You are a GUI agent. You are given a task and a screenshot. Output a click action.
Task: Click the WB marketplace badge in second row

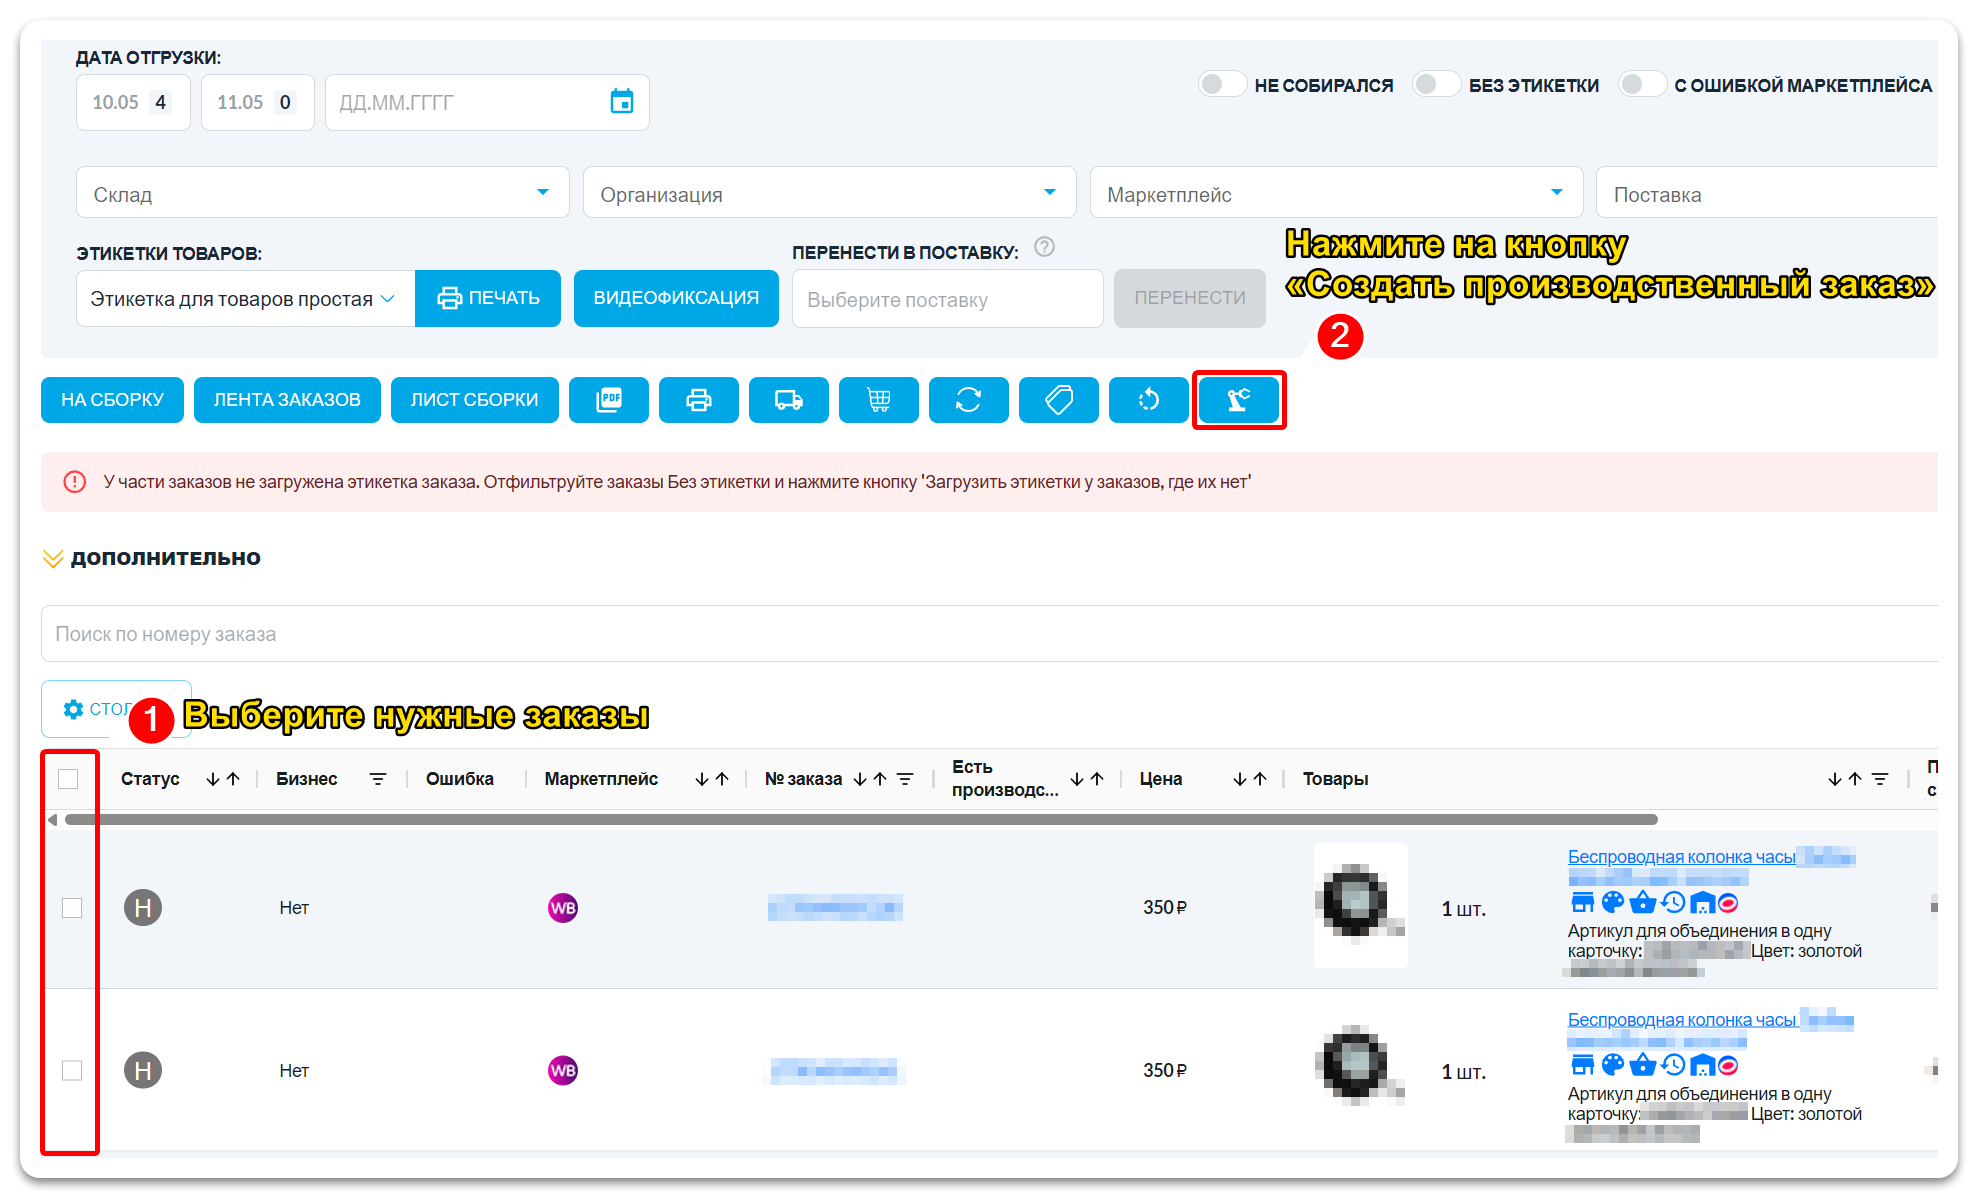tap(563, 1070)
